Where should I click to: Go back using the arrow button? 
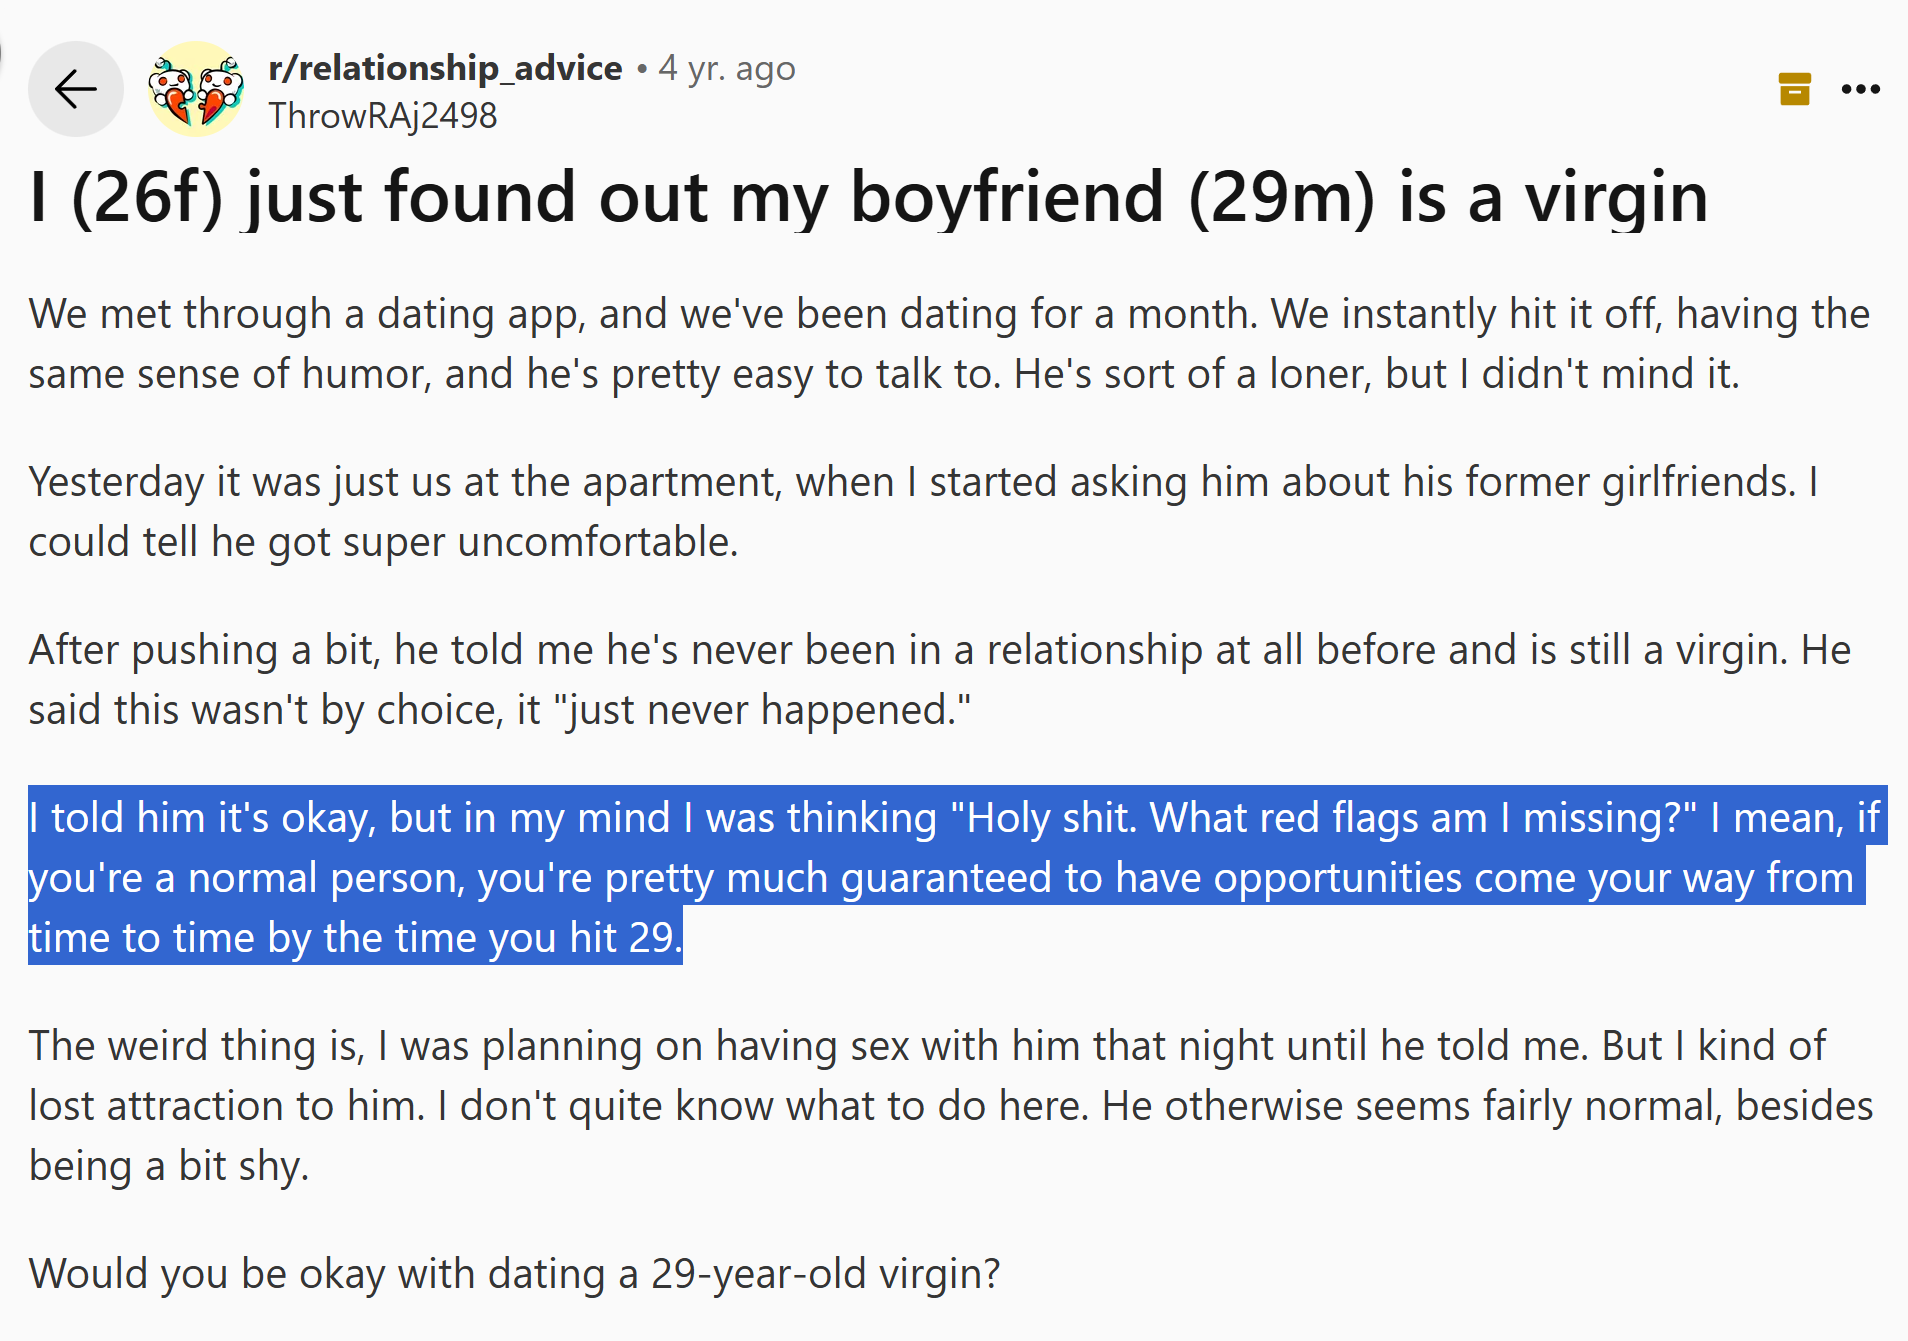pyautogui.click(x=75, y=89)
